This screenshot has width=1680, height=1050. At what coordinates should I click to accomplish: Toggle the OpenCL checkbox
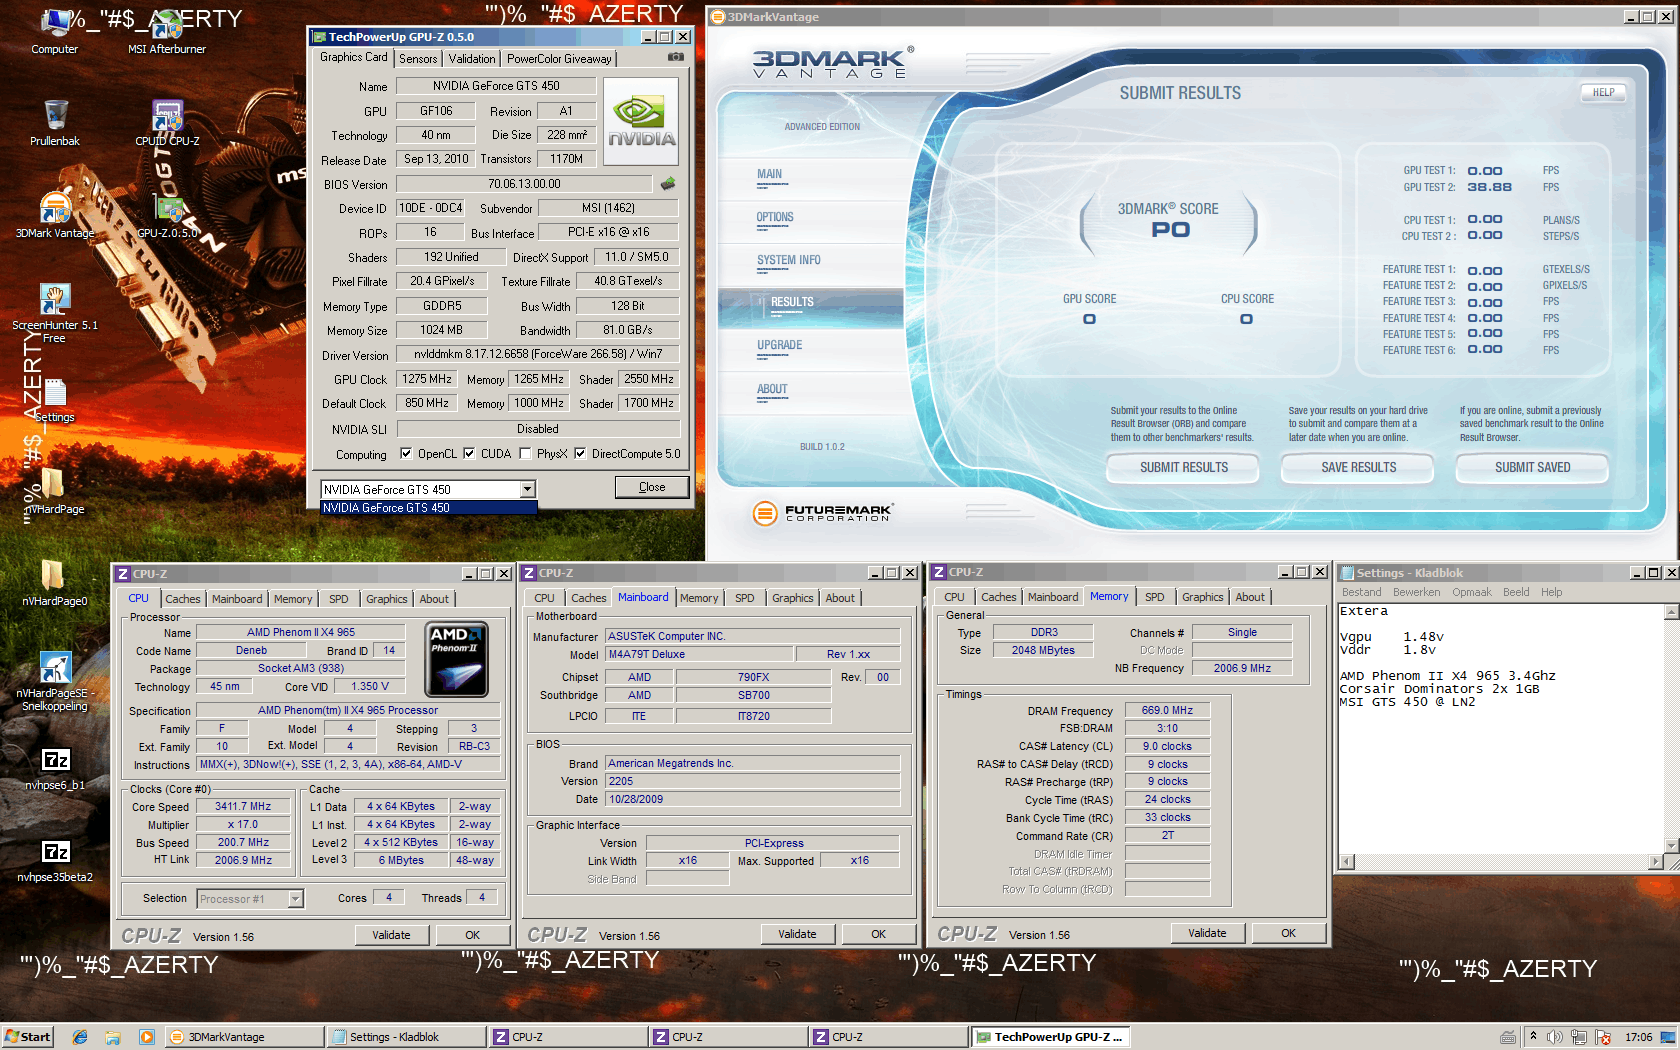[x=406, y=454]
